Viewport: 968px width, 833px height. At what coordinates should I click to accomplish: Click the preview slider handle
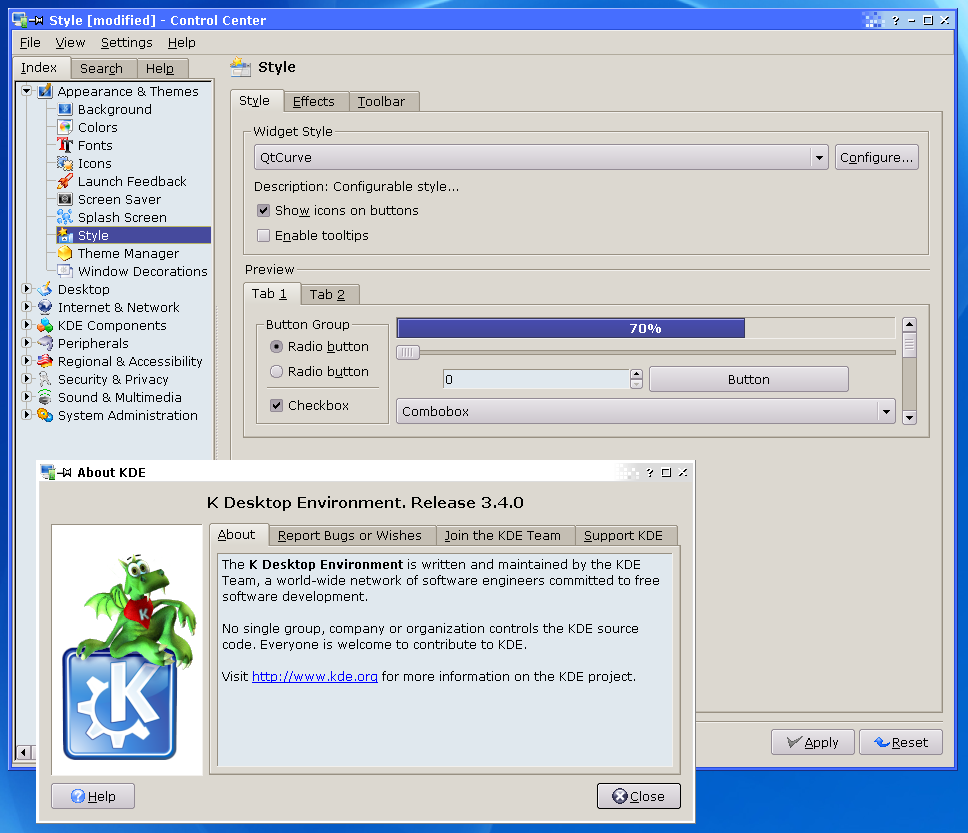pyautogui.click(x=407, y=352)
